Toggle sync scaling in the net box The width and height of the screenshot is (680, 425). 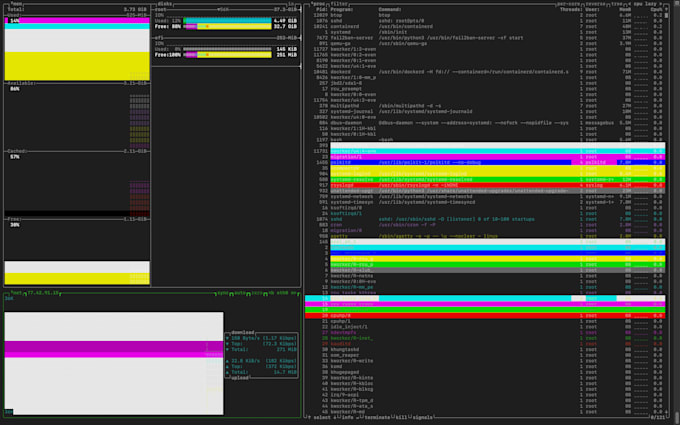[x=223, y=293]
